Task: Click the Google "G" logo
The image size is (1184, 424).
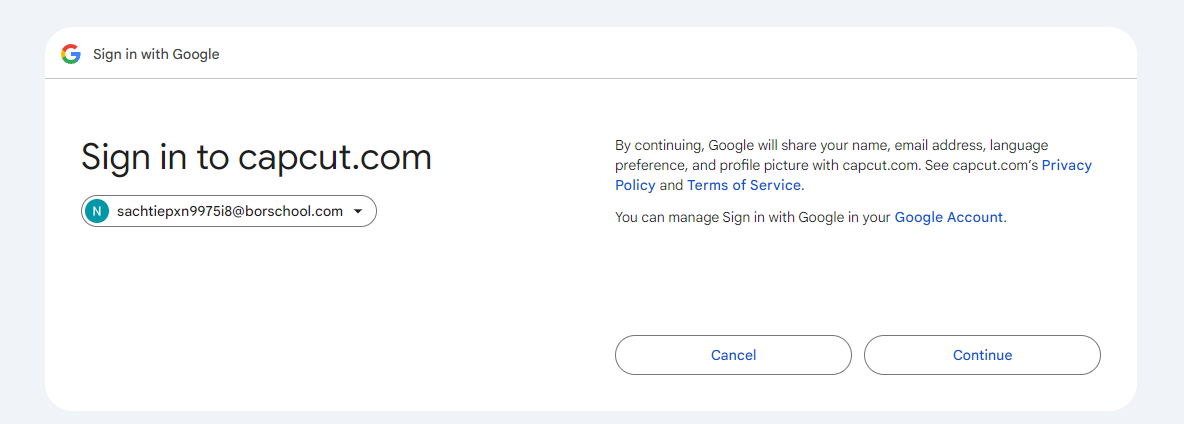Action: point(70,54)
